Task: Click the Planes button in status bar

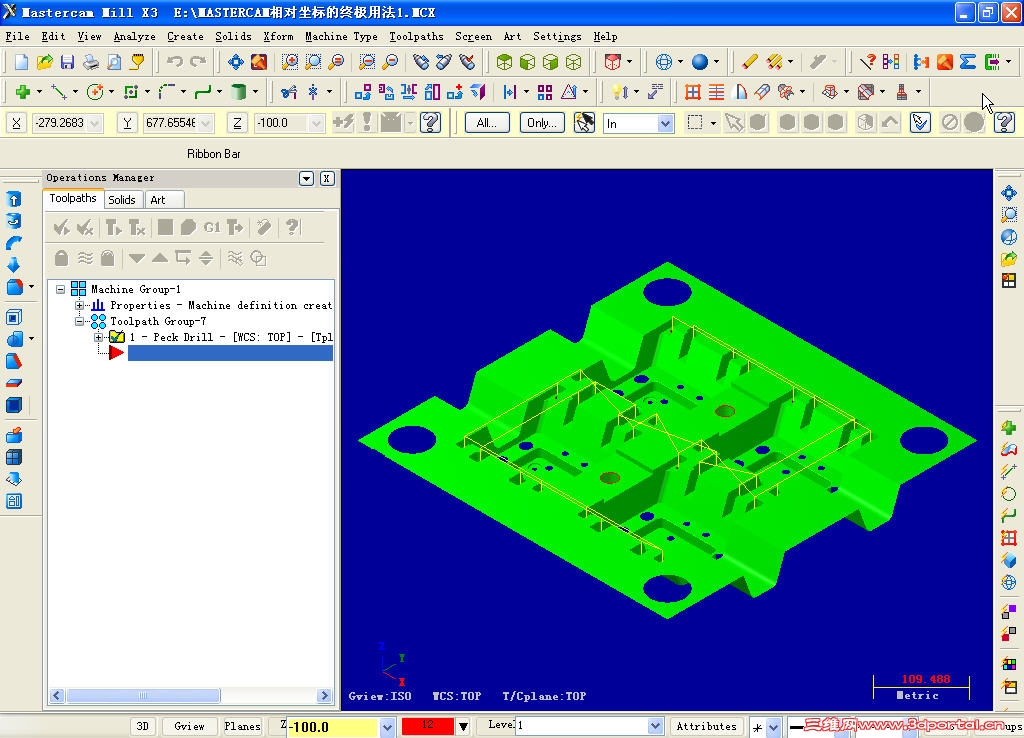Action: pos(242,726)
